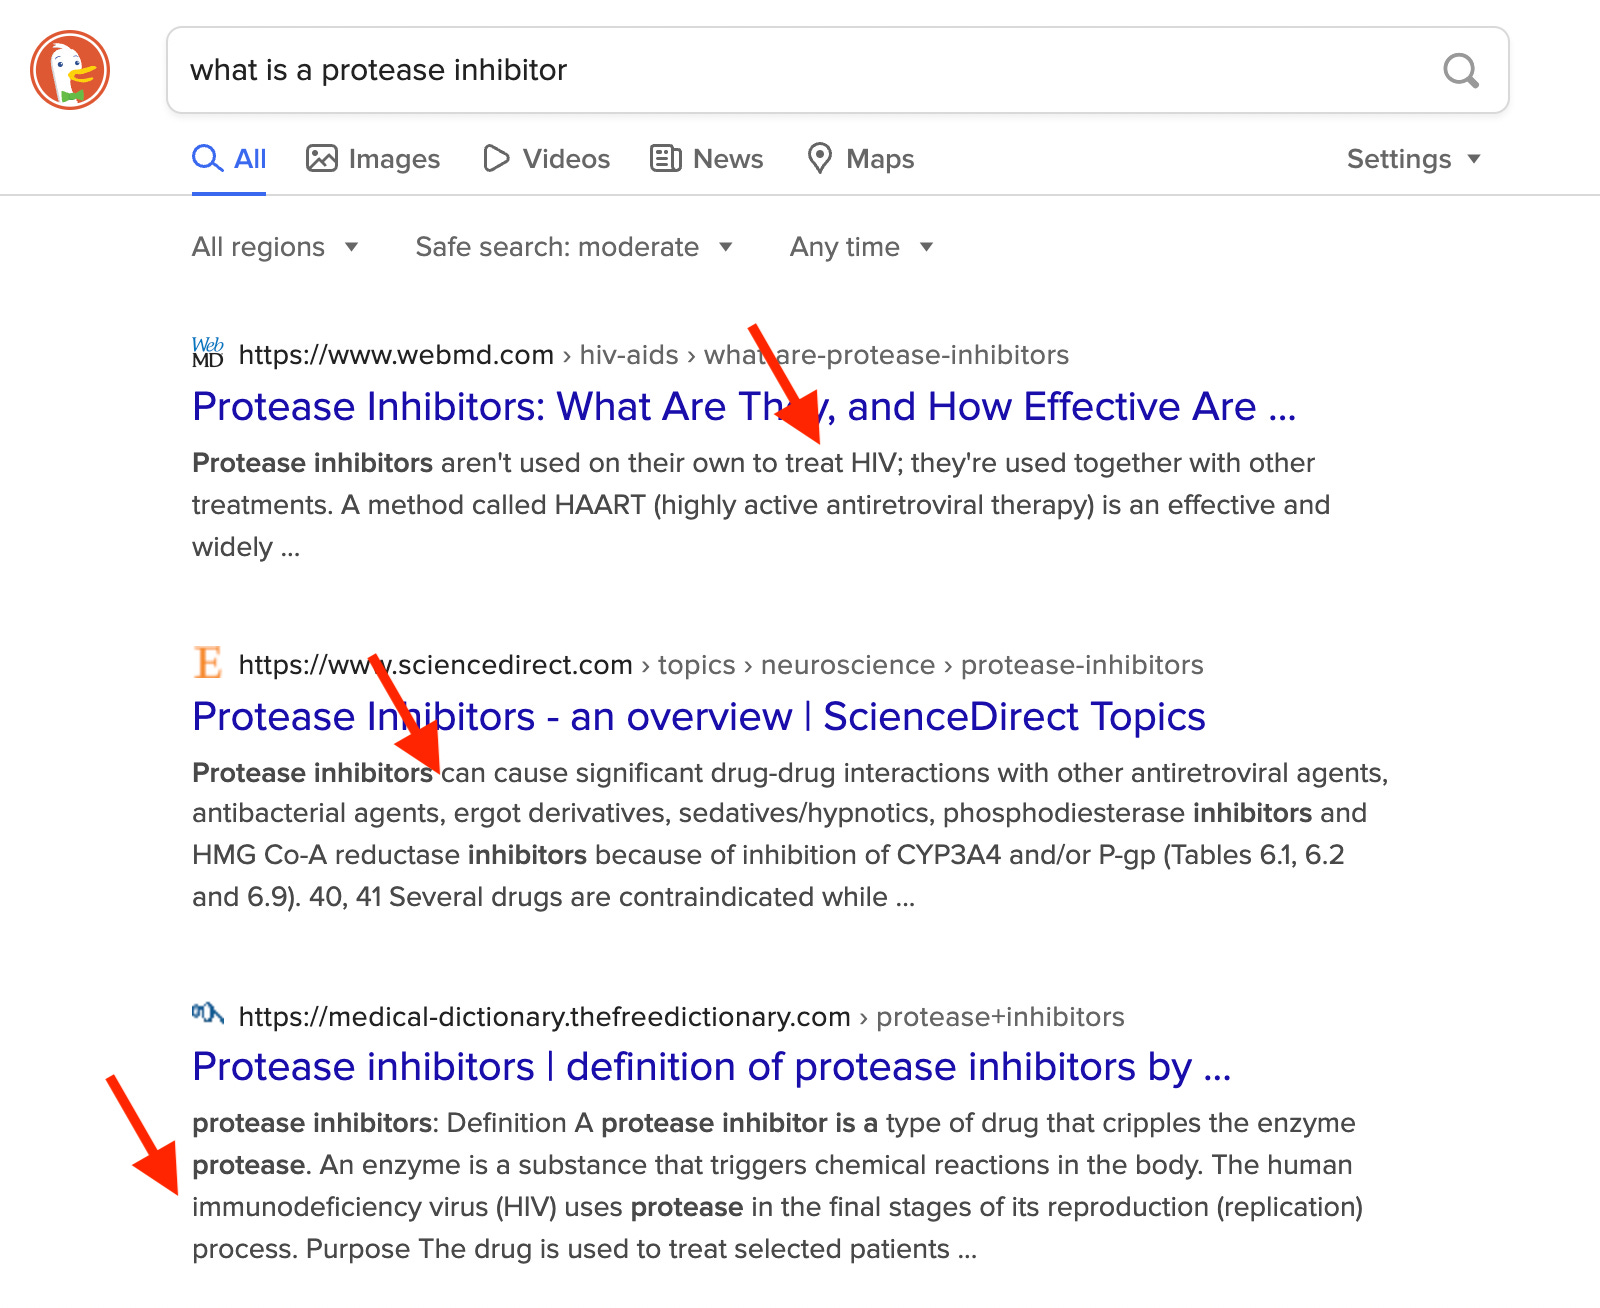1600x1308 pixels.
Task: Click the WebMD favicon
Action: tap(208, 353)
